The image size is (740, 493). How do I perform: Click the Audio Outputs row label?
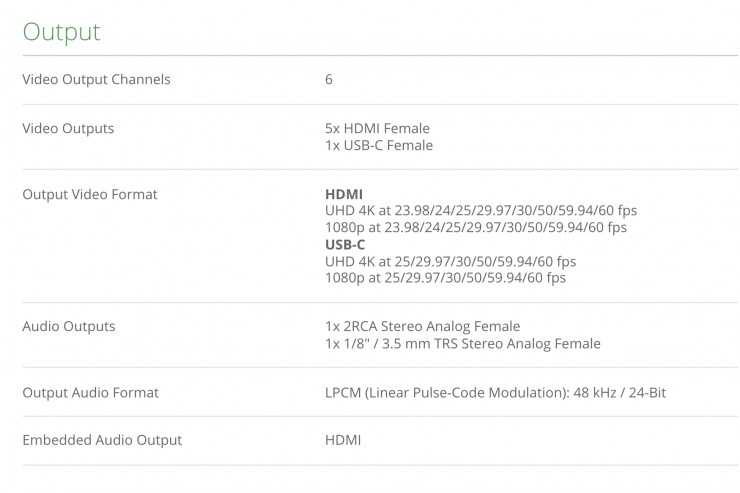(x=69, y=326)
